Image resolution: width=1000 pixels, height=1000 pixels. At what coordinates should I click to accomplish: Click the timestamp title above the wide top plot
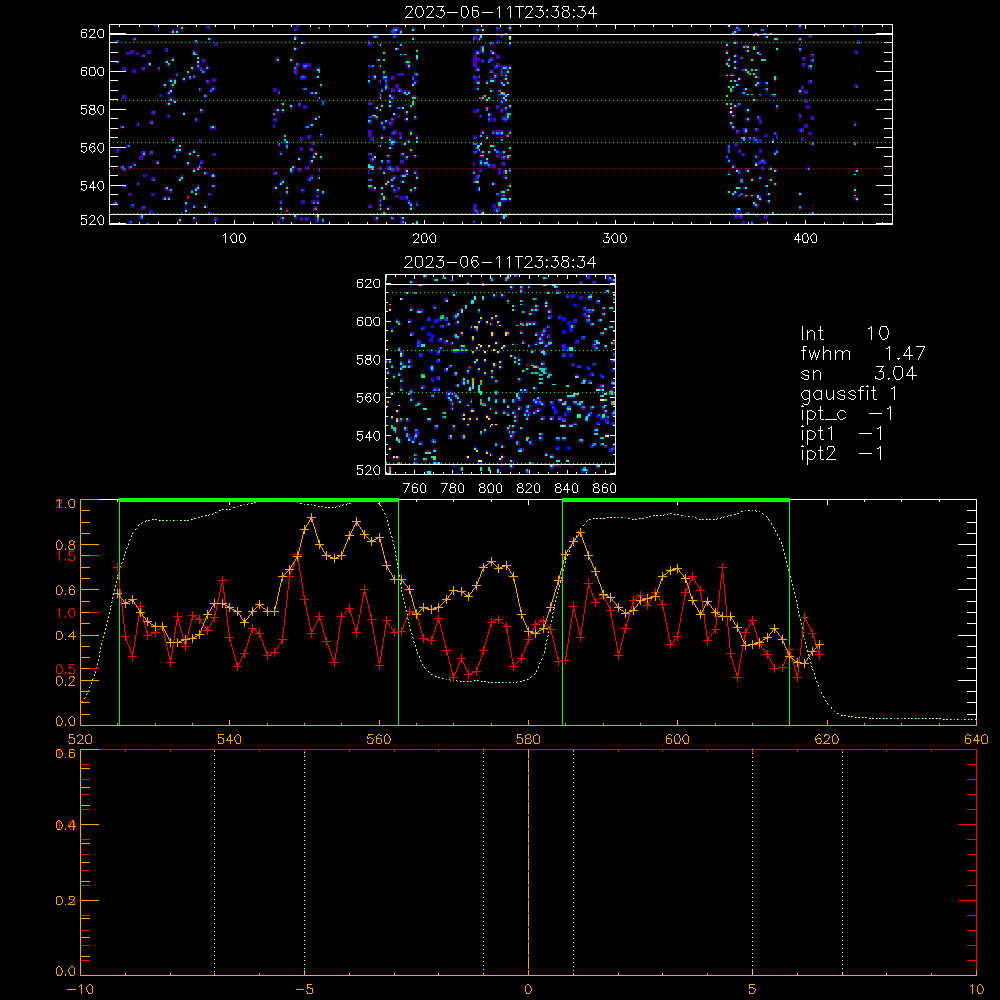(501, 12)
